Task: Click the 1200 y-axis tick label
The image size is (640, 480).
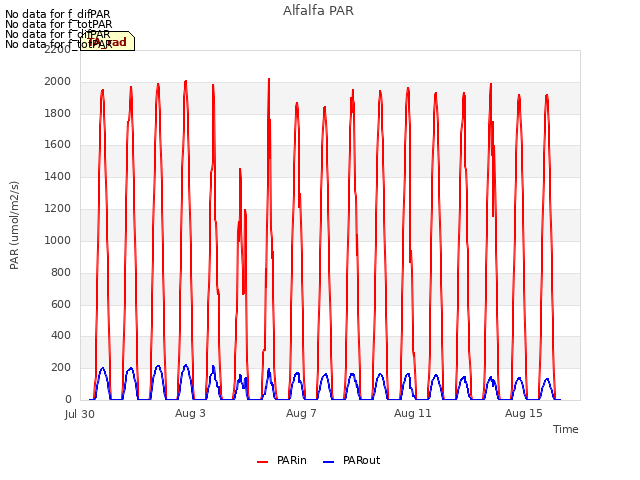Action: (58, 209)
